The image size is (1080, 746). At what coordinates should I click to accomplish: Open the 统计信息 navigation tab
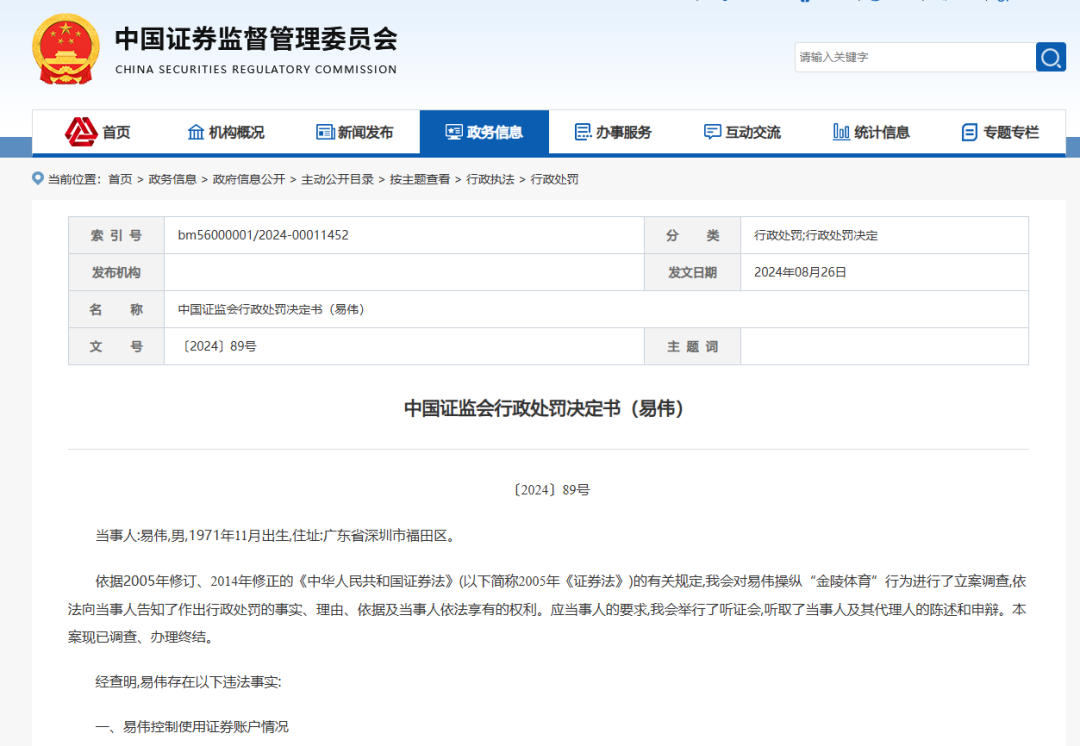871,132
